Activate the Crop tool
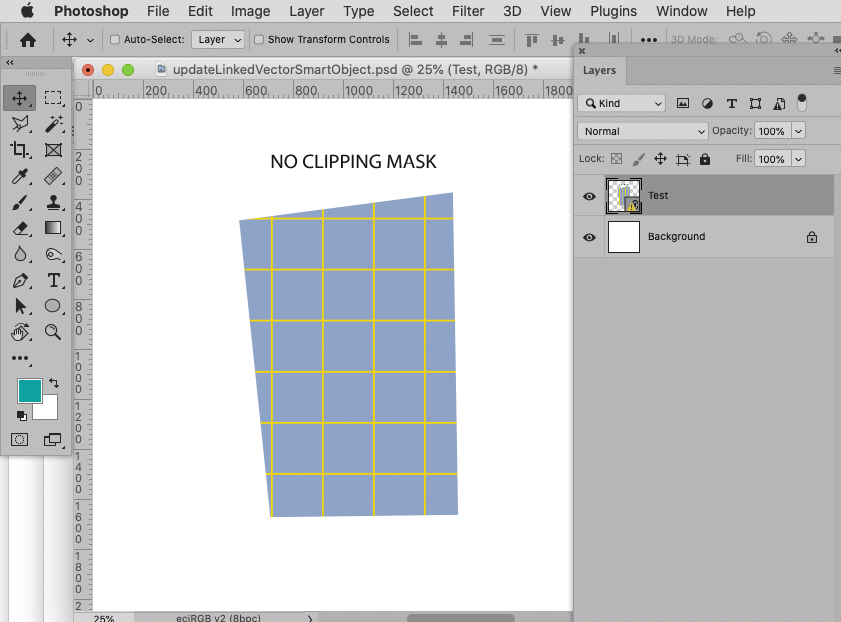Image resolution: width=841 pixels, height=622 pixels. click(x=20, y=150)
